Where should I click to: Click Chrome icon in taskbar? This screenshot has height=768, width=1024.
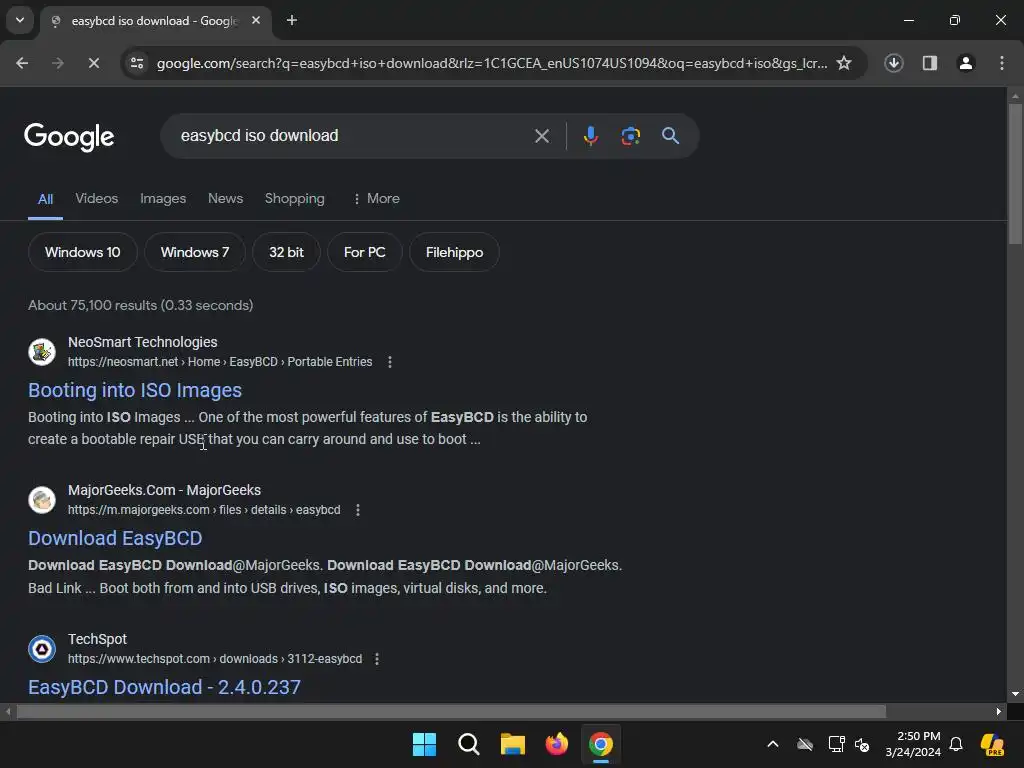[x=601, y=744]
